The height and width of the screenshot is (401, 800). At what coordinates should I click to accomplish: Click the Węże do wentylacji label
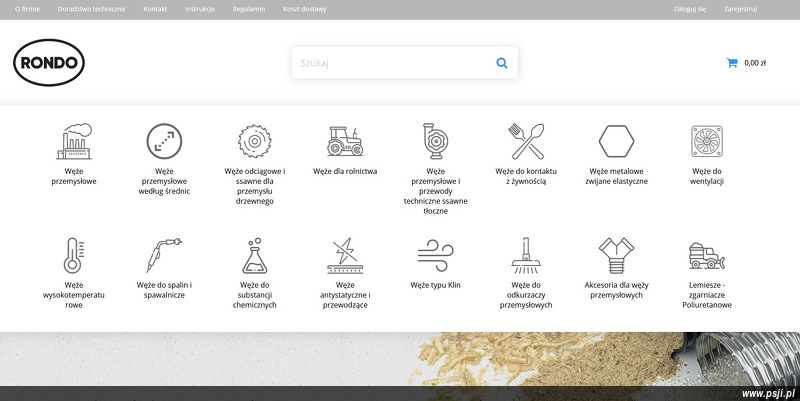pos(707,176)
